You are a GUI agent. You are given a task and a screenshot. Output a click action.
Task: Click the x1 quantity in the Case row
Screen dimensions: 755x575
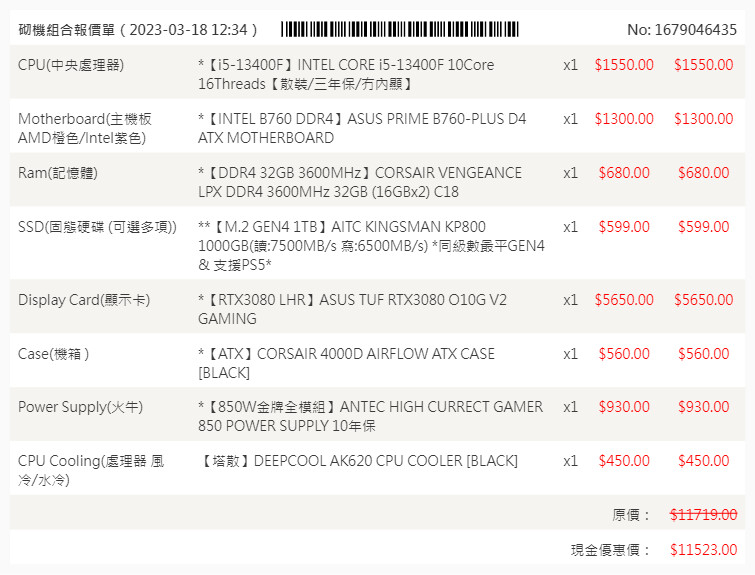tap(570, 354)
